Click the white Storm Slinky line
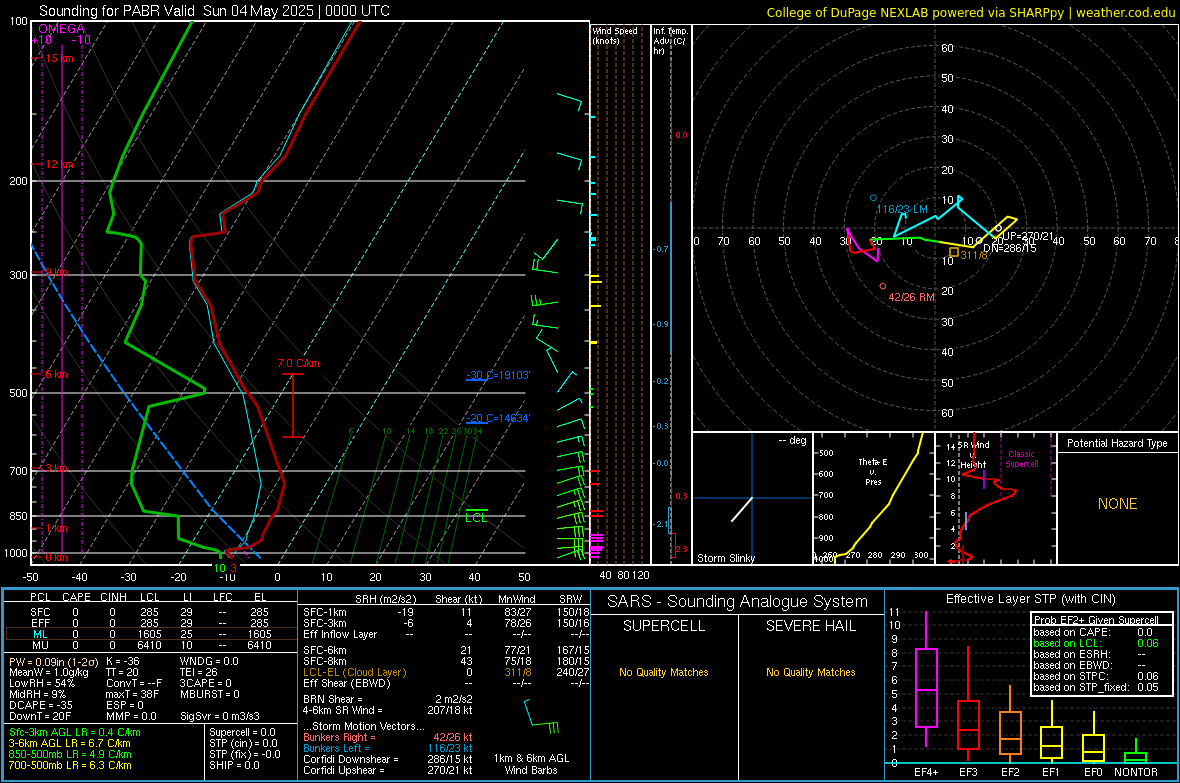This screenshot has width=1180, height=783. click(741, 509)
